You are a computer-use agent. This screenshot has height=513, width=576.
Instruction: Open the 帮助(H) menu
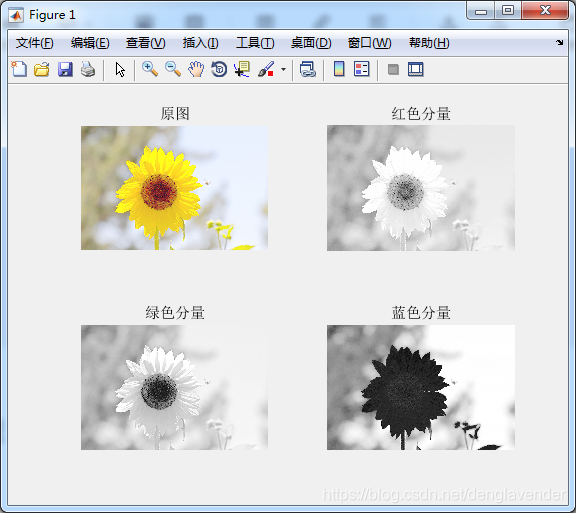click(x=429, y=43)
